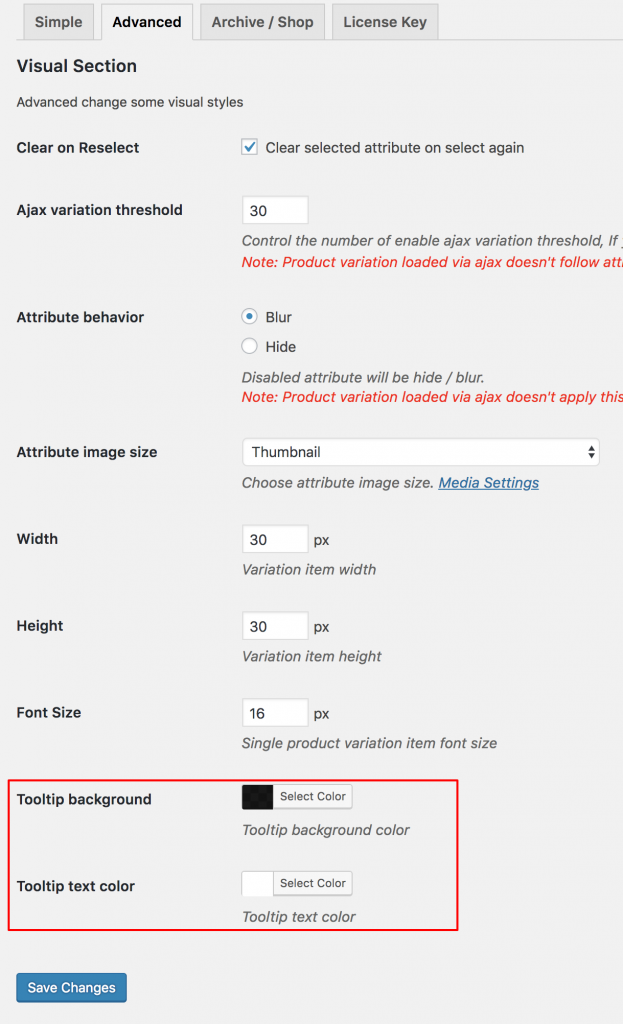Image resolution: width=623 pixels, height=1024 pixels.
Task: Click the white Tooltip text color swatch
Action: tap(257, 883)
